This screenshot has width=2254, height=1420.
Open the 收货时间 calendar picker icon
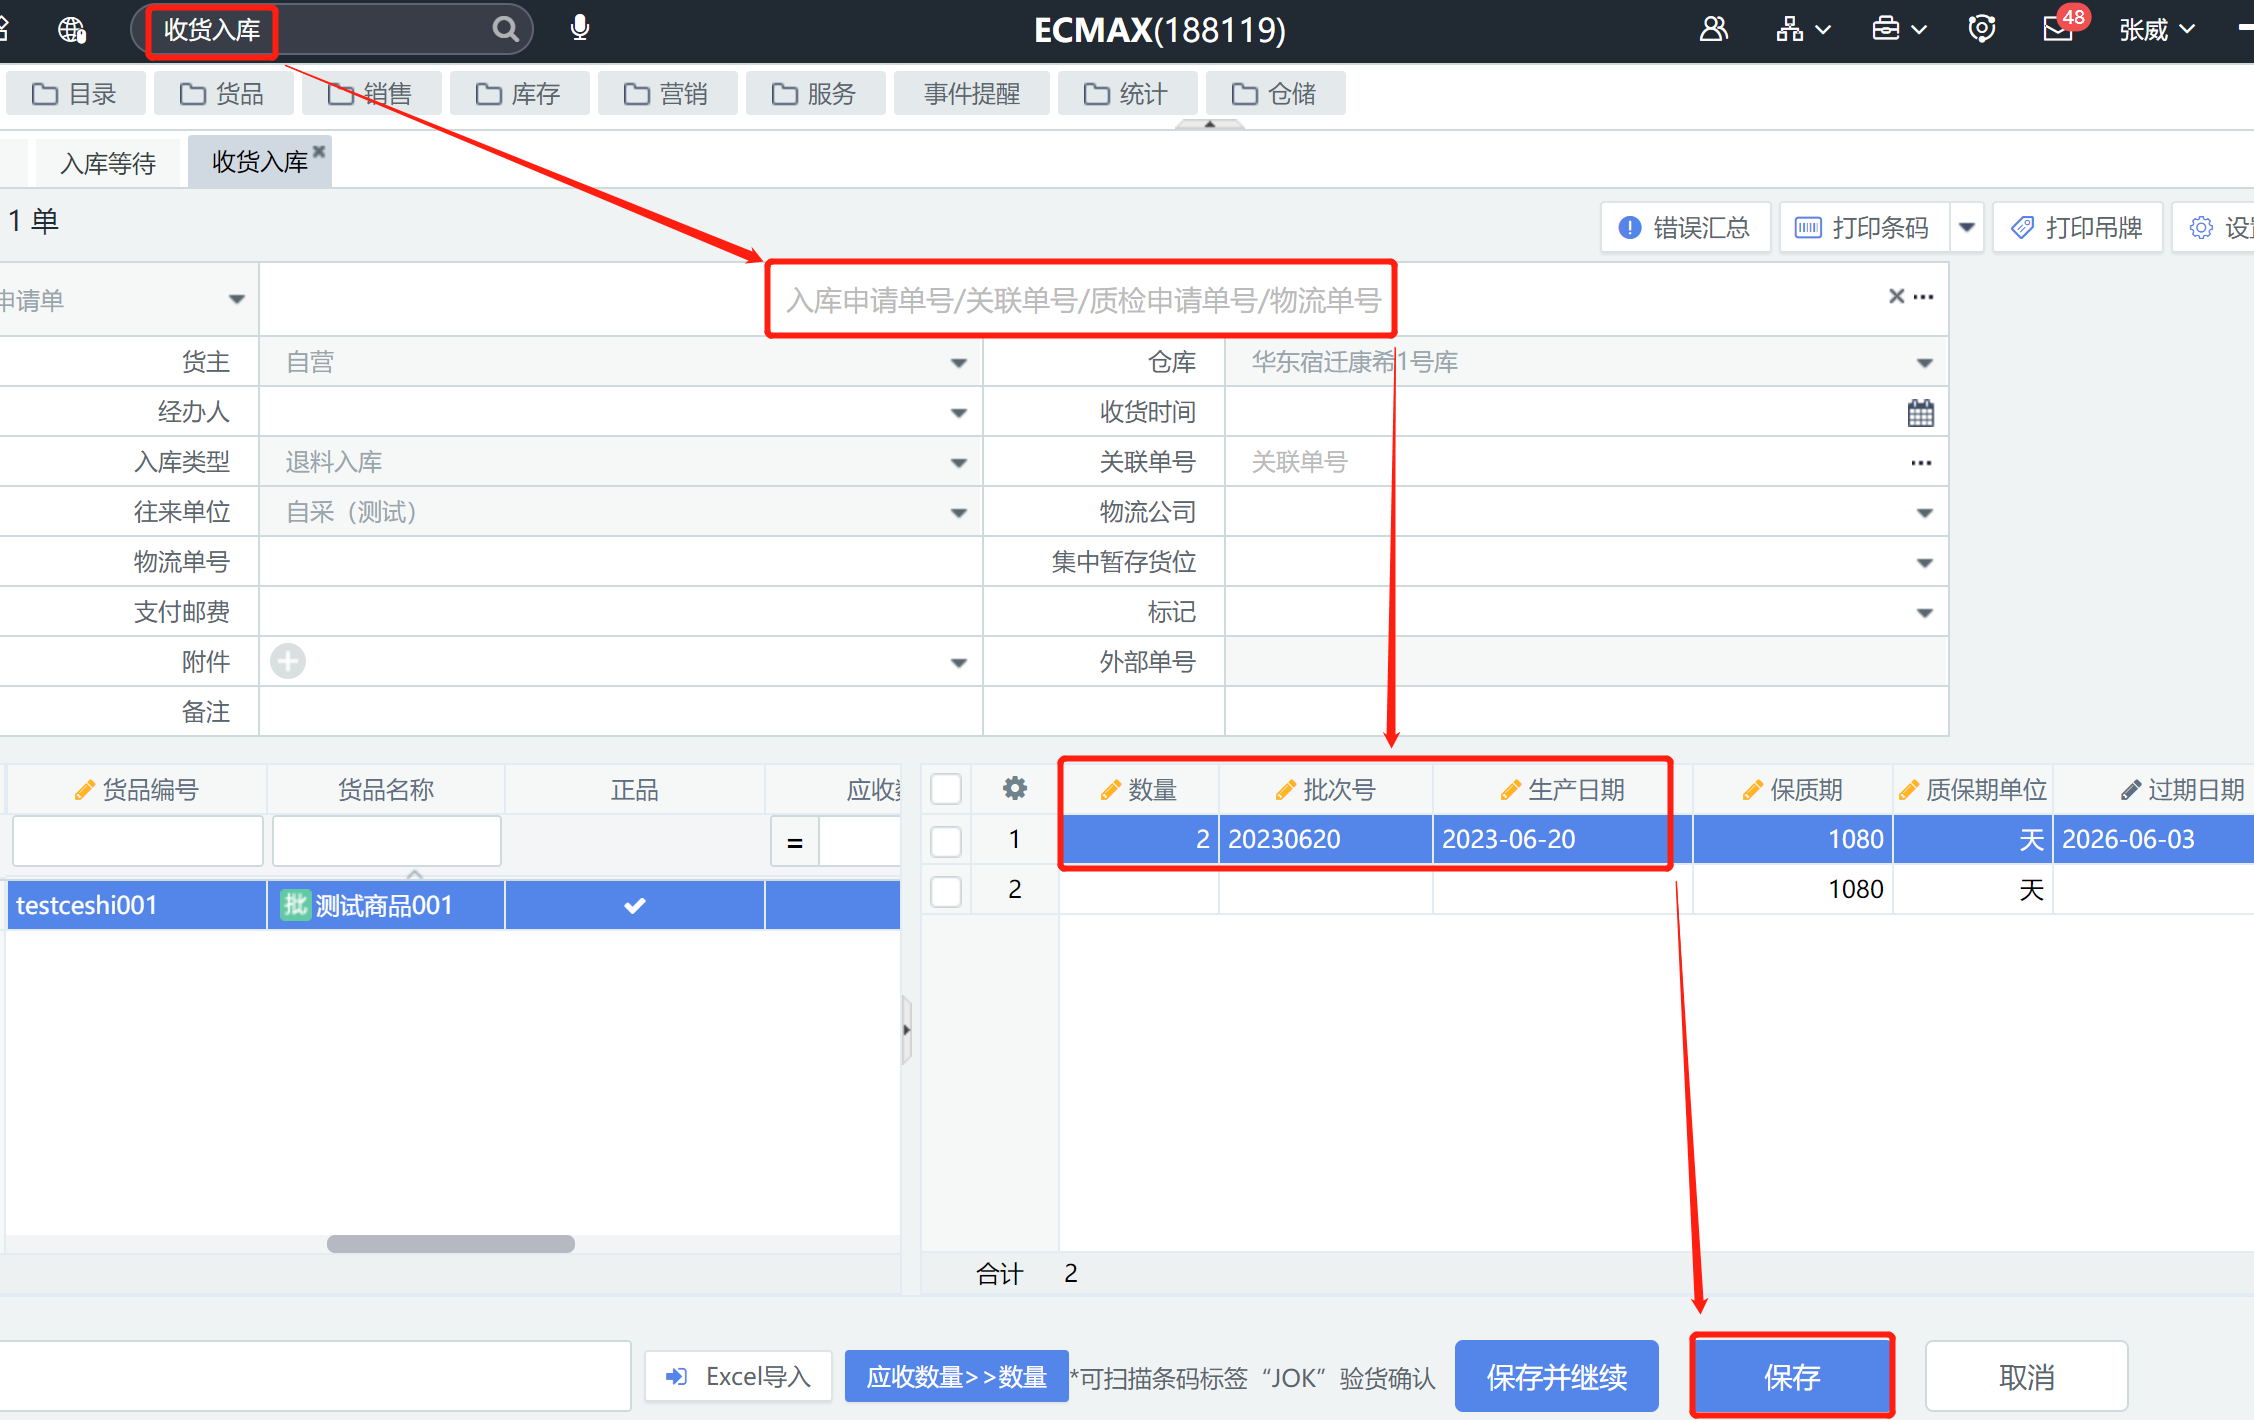1921,412
